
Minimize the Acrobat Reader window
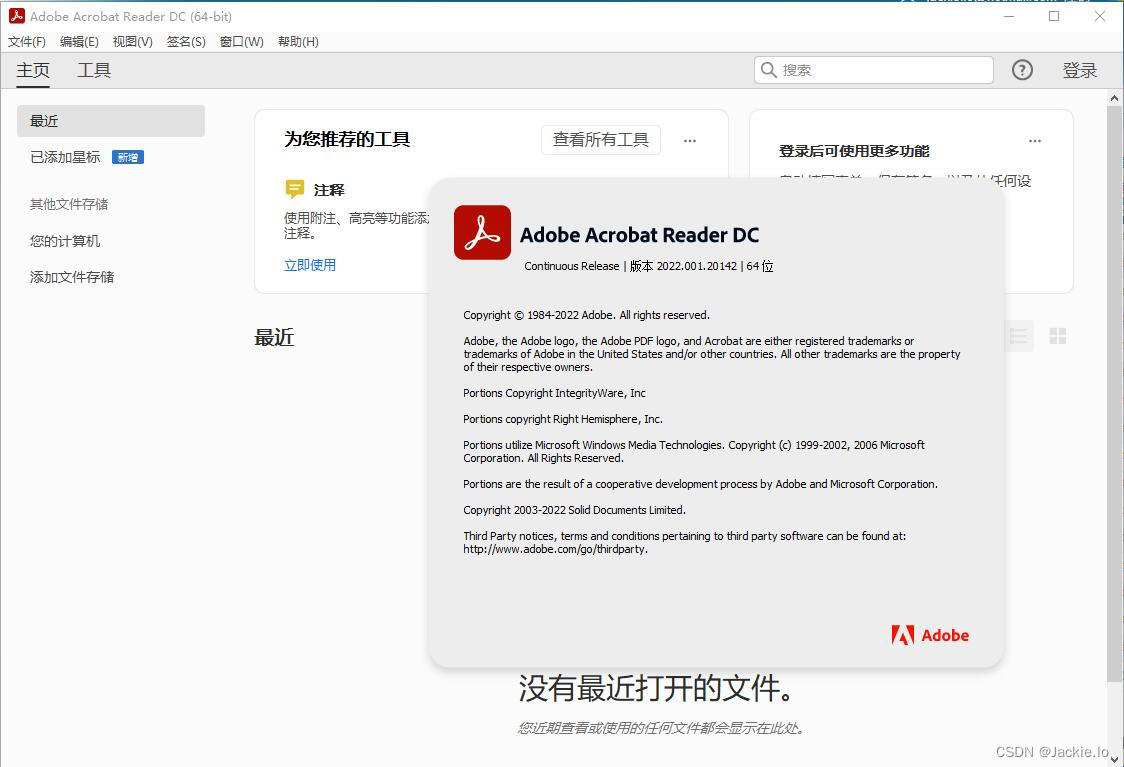pyautogui.click(x=1009, y=16)
